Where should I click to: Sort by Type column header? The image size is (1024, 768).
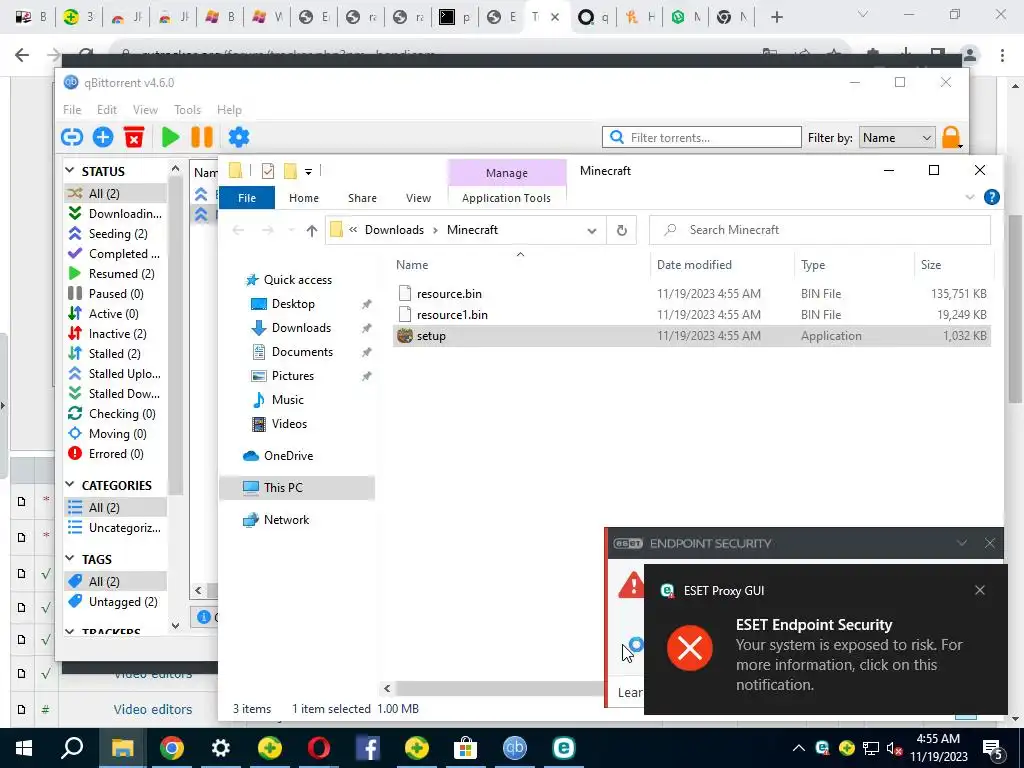[x=813, y=264]
